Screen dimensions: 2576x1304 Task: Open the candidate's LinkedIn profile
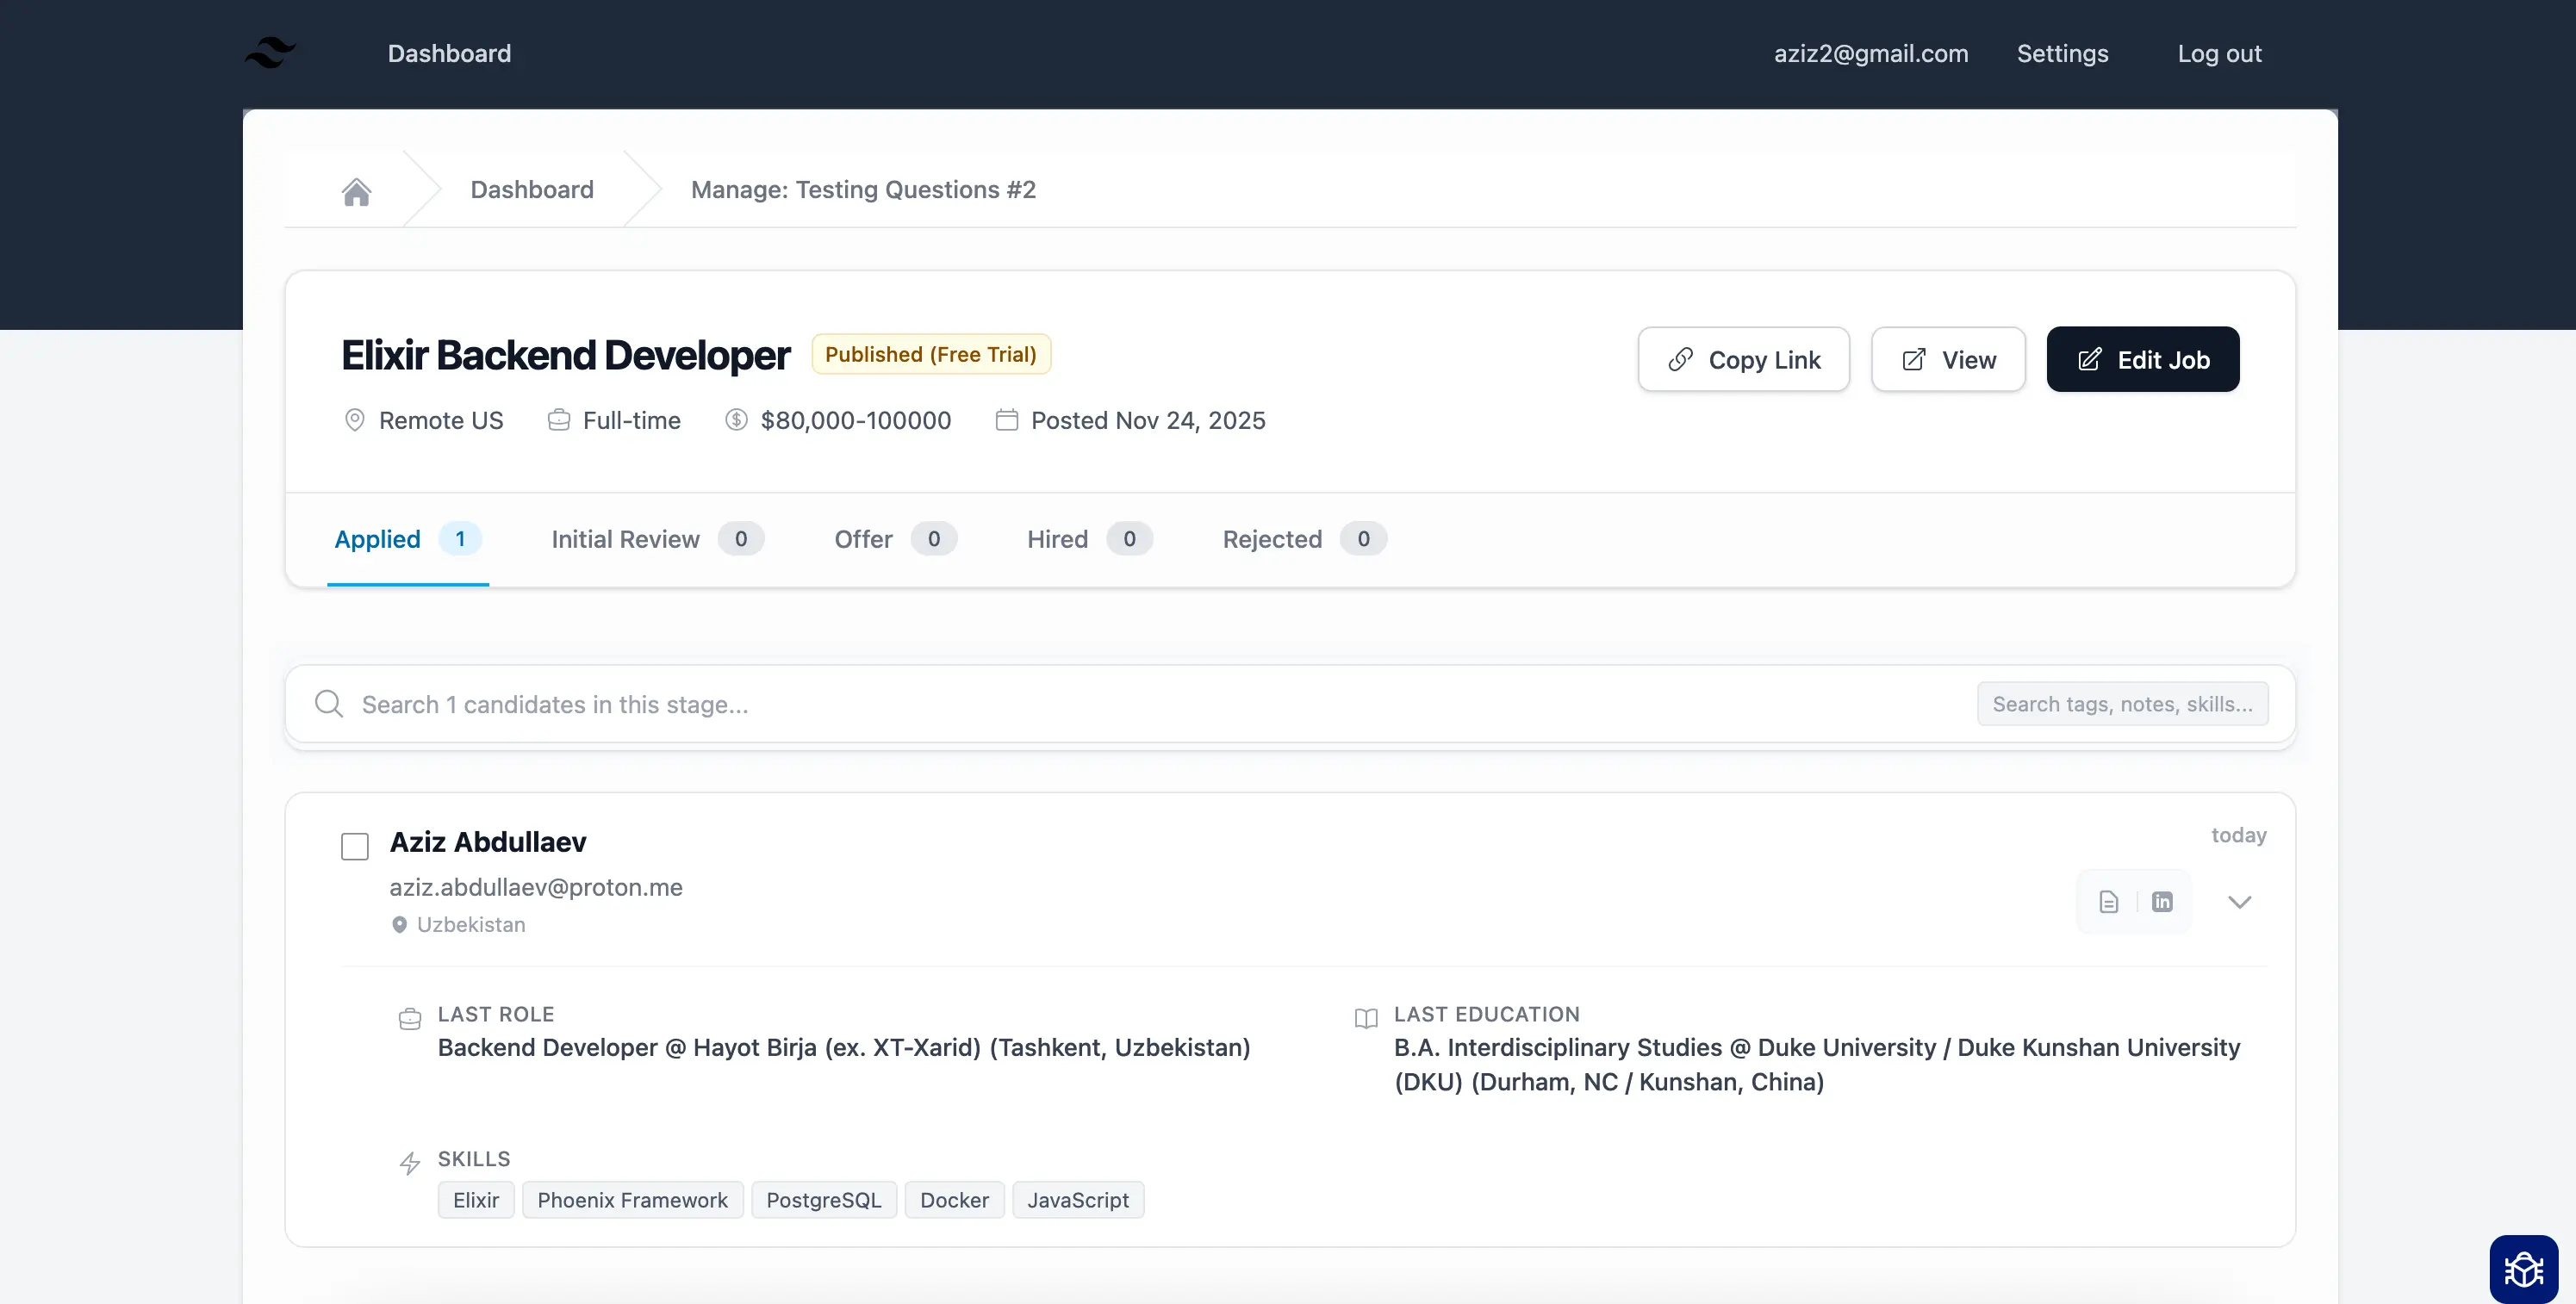(x=2163, y=901)
